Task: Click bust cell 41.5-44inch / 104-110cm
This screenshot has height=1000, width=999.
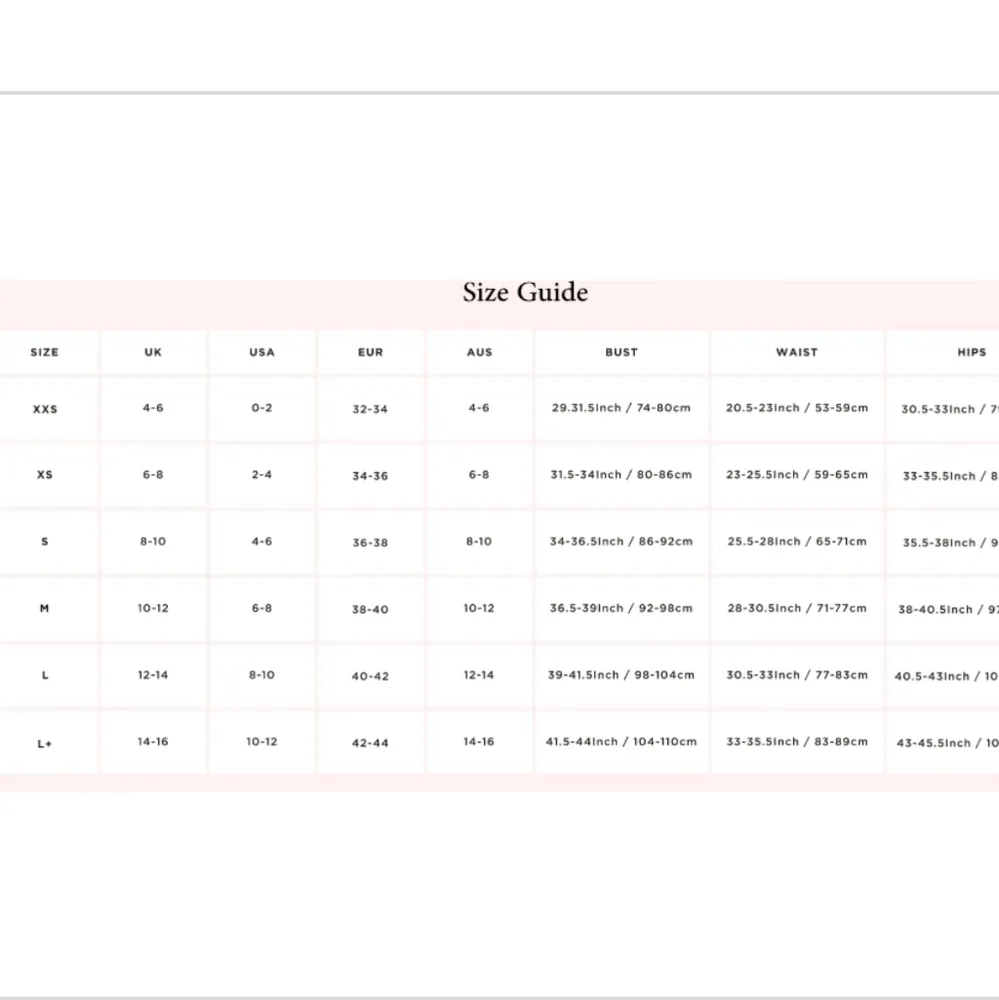Action: point(621,742)
